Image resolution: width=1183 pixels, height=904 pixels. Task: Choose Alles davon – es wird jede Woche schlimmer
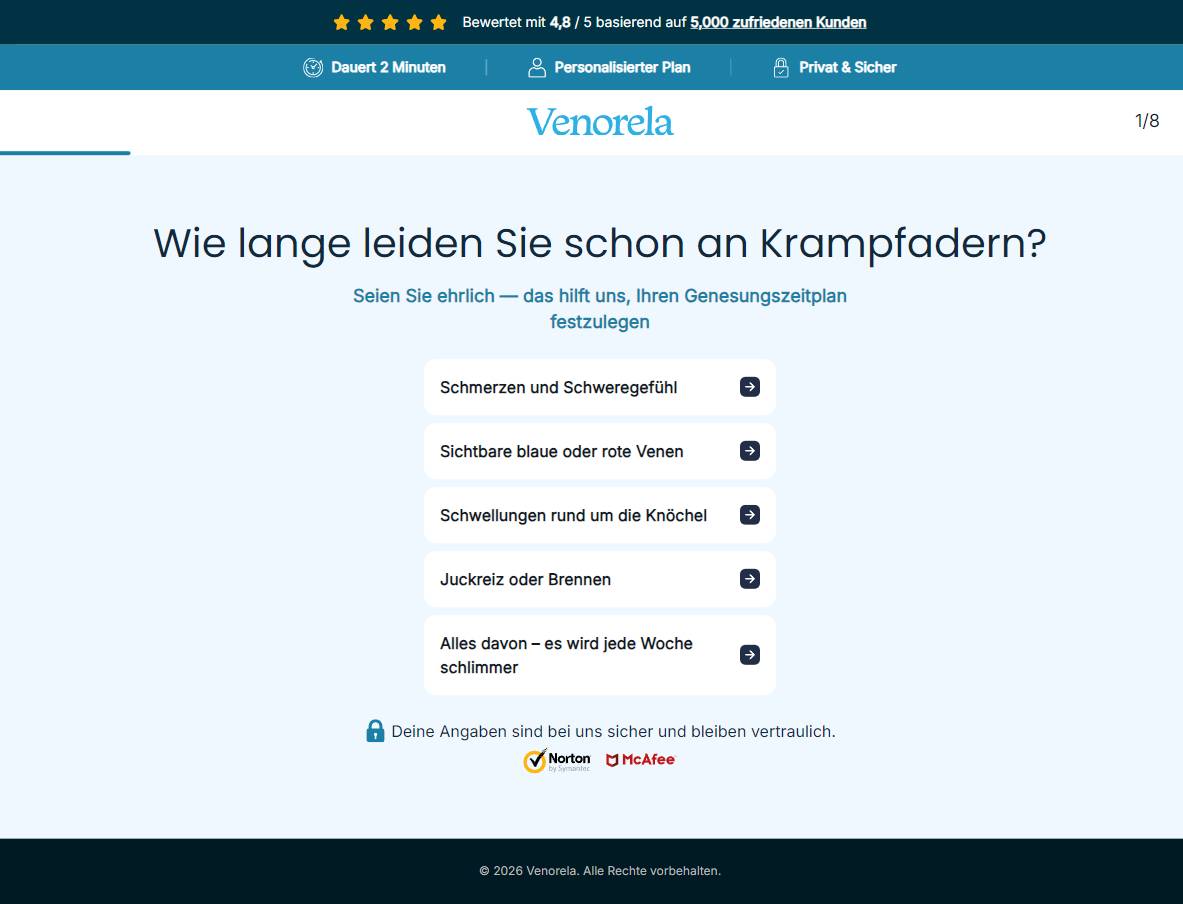[600, 655]
